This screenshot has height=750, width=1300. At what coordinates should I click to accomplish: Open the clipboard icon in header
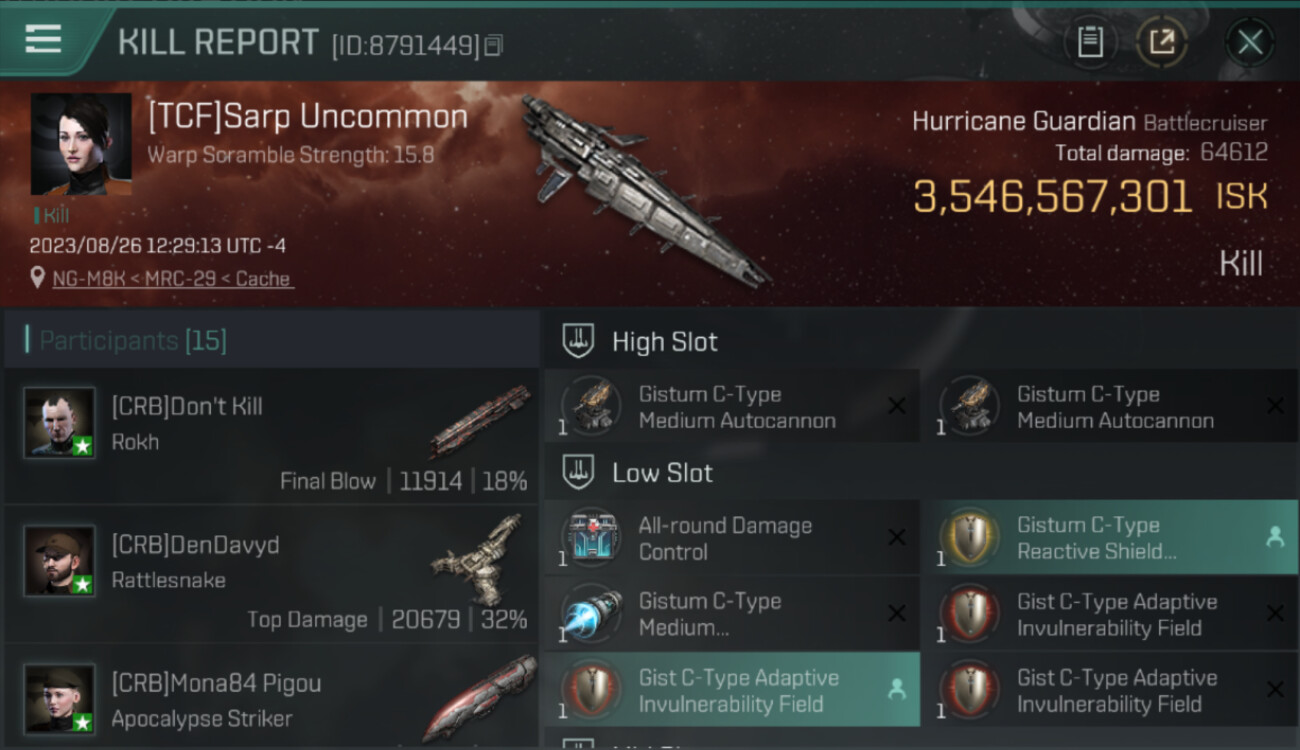pos(1090,42)
